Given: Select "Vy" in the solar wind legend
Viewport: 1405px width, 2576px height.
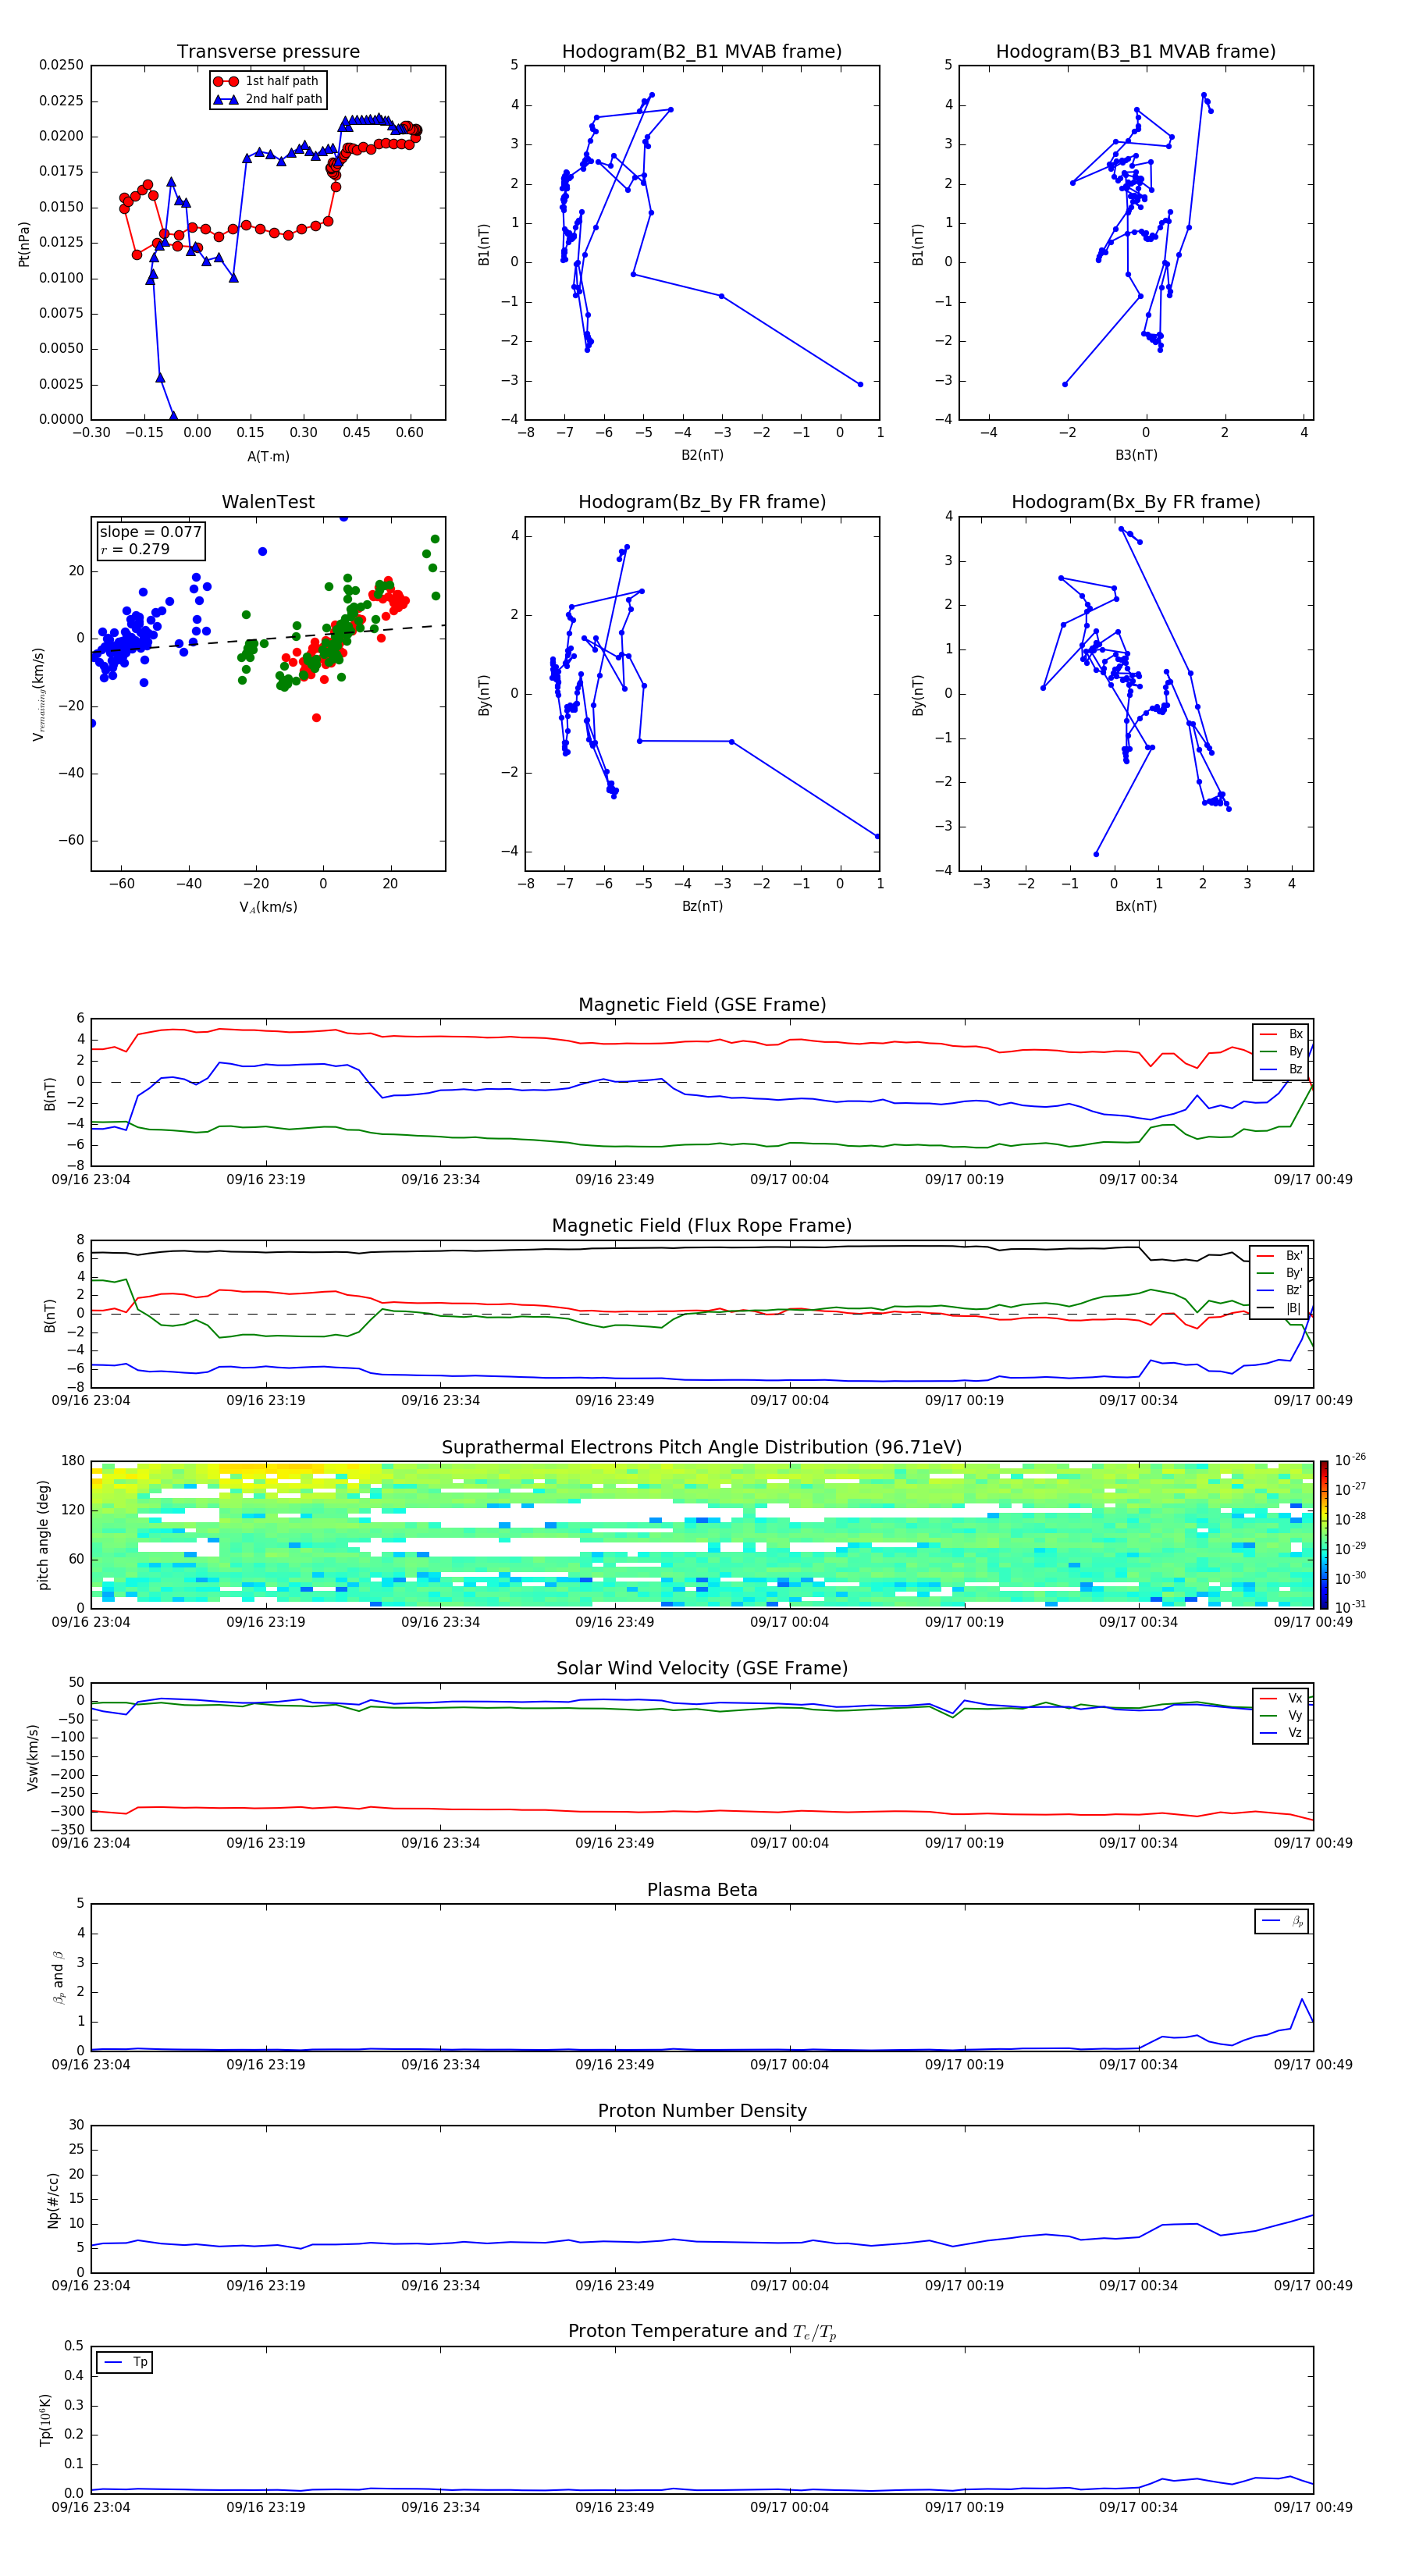Looking at the screenshot, I should (1282, 1716).
